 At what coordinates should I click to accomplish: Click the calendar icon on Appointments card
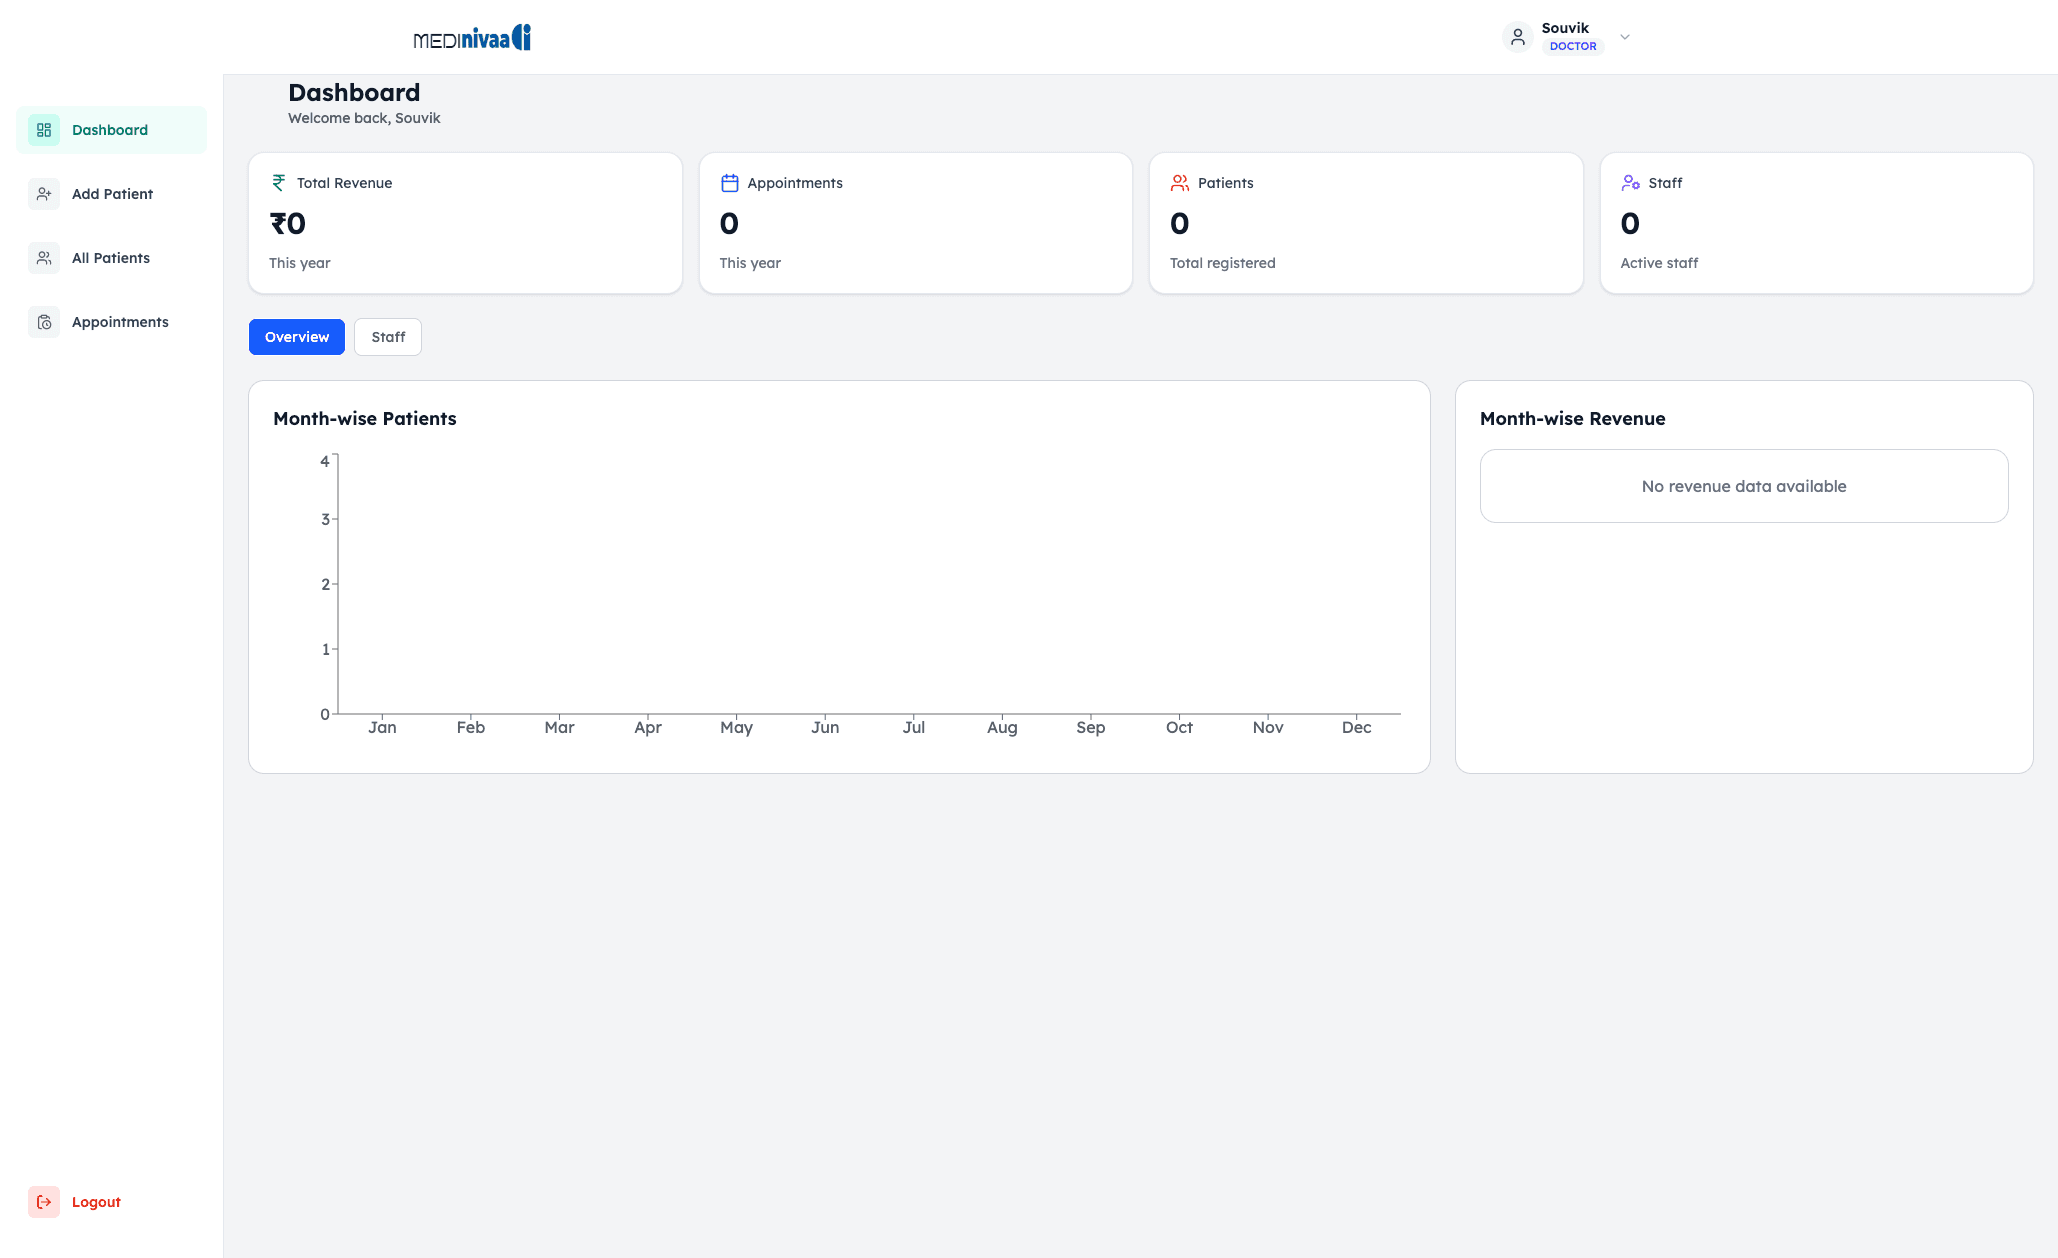tap(730, 183)
